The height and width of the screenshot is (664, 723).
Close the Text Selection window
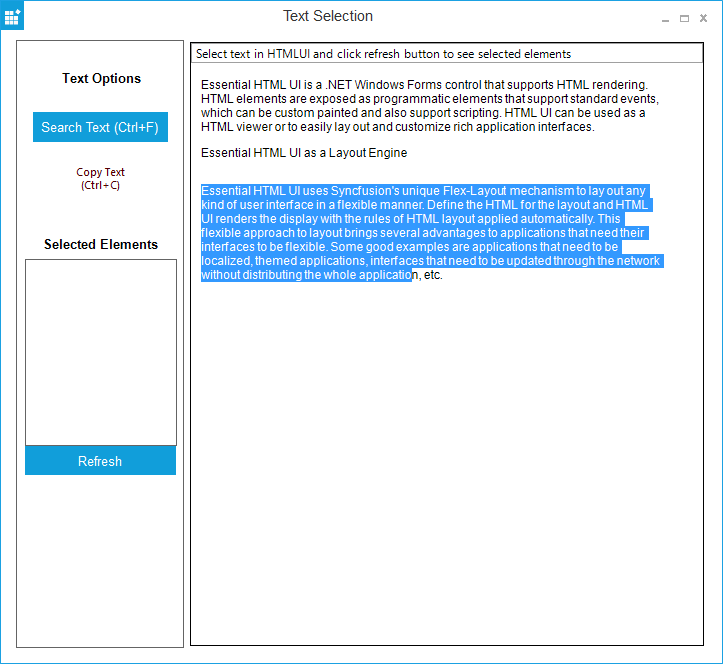[x=703, y=18]
